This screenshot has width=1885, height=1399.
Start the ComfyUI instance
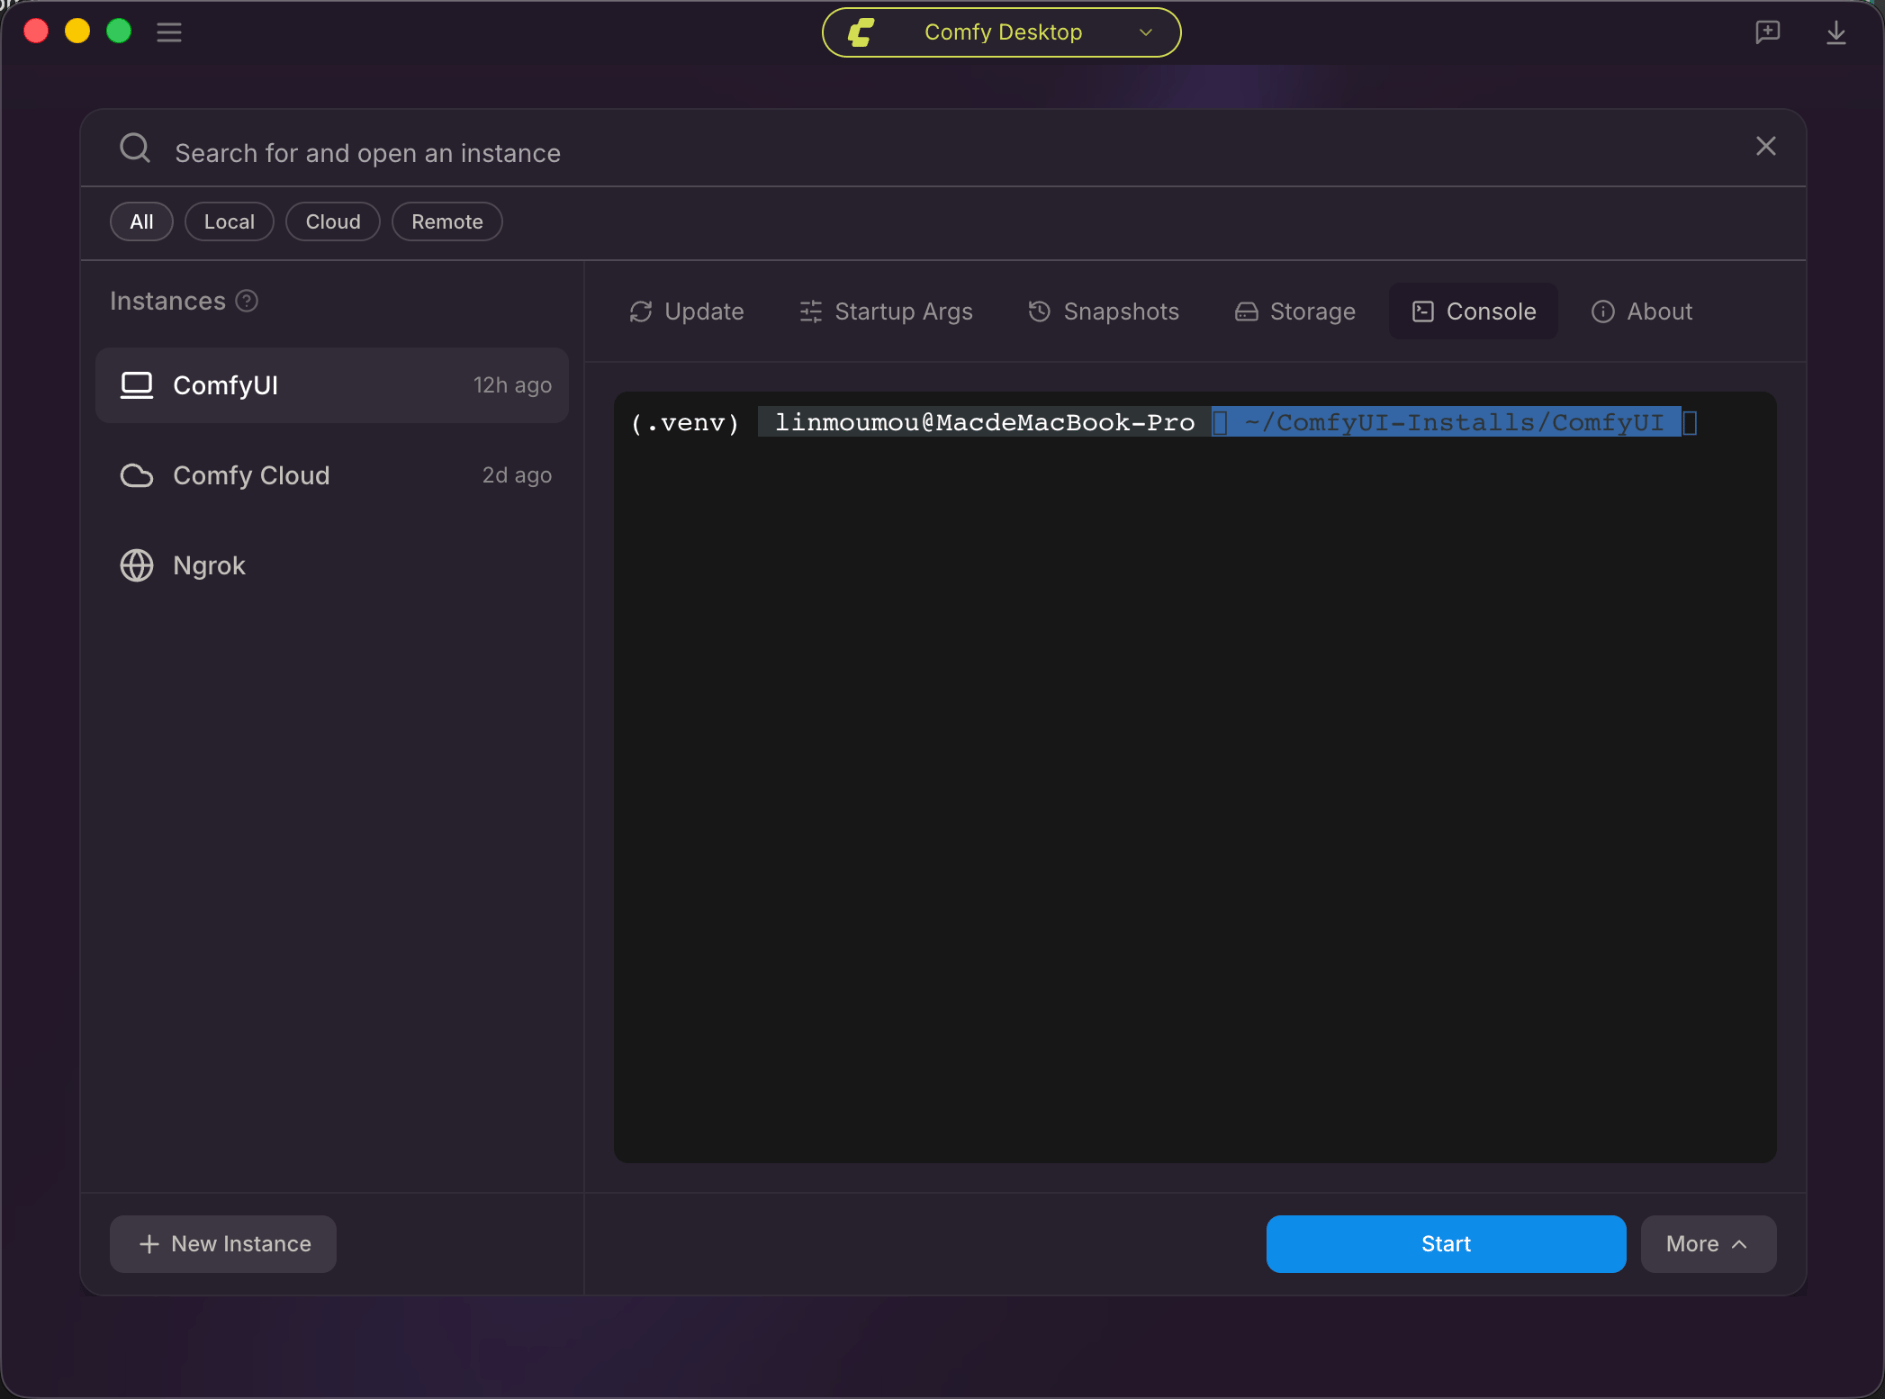(1446, 1243)
